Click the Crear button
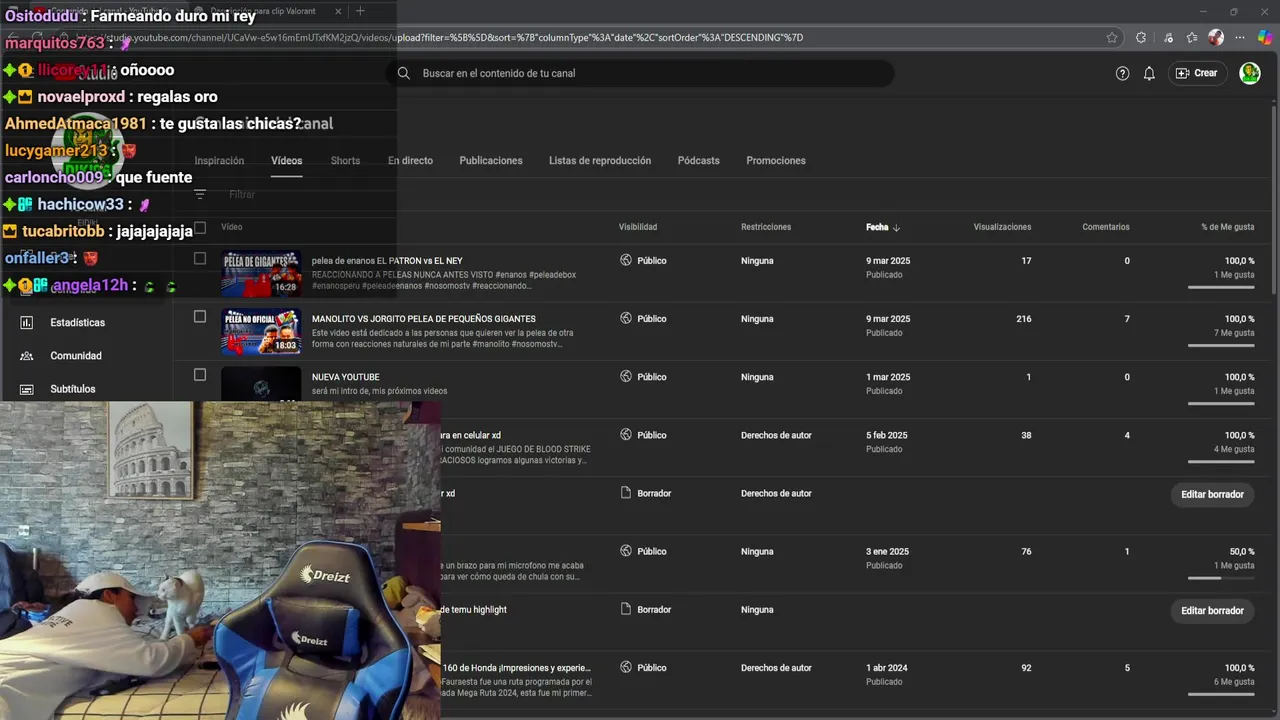This screenshot has height=720, width=1280. point(1197,73)
